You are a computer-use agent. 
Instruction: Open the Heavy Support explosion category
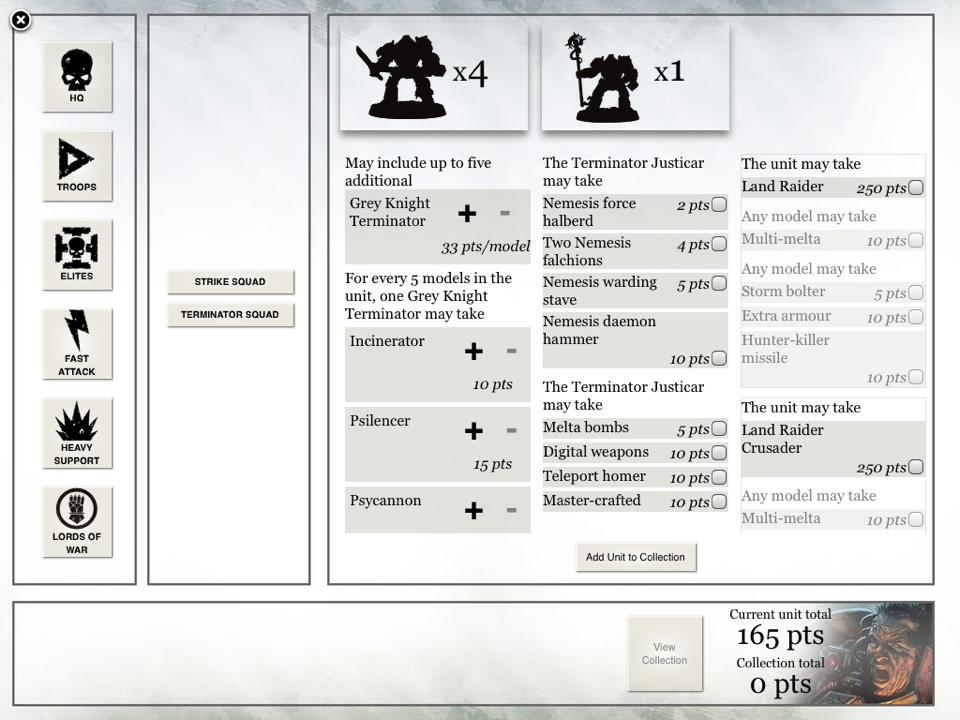click(x=77, y=433)
